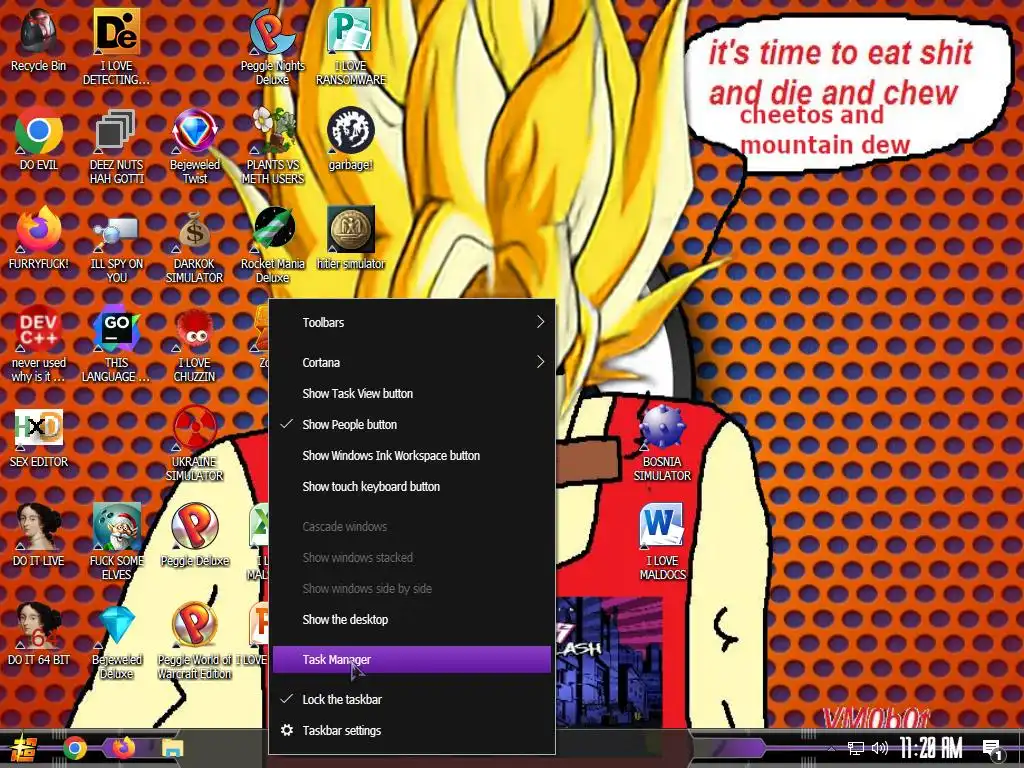Viewport: 1024px width, 768px height.
Task: Enable Show Windows Ink Workspace button
Action: pos(411,456)
